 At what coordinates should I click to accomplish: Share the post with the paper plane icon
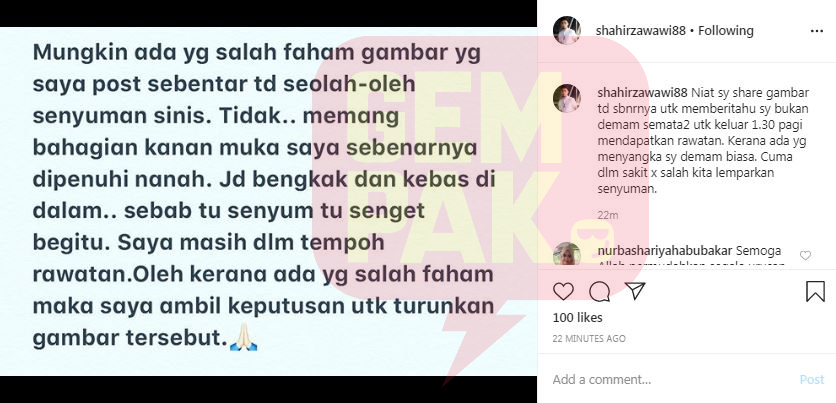[635, 291]
